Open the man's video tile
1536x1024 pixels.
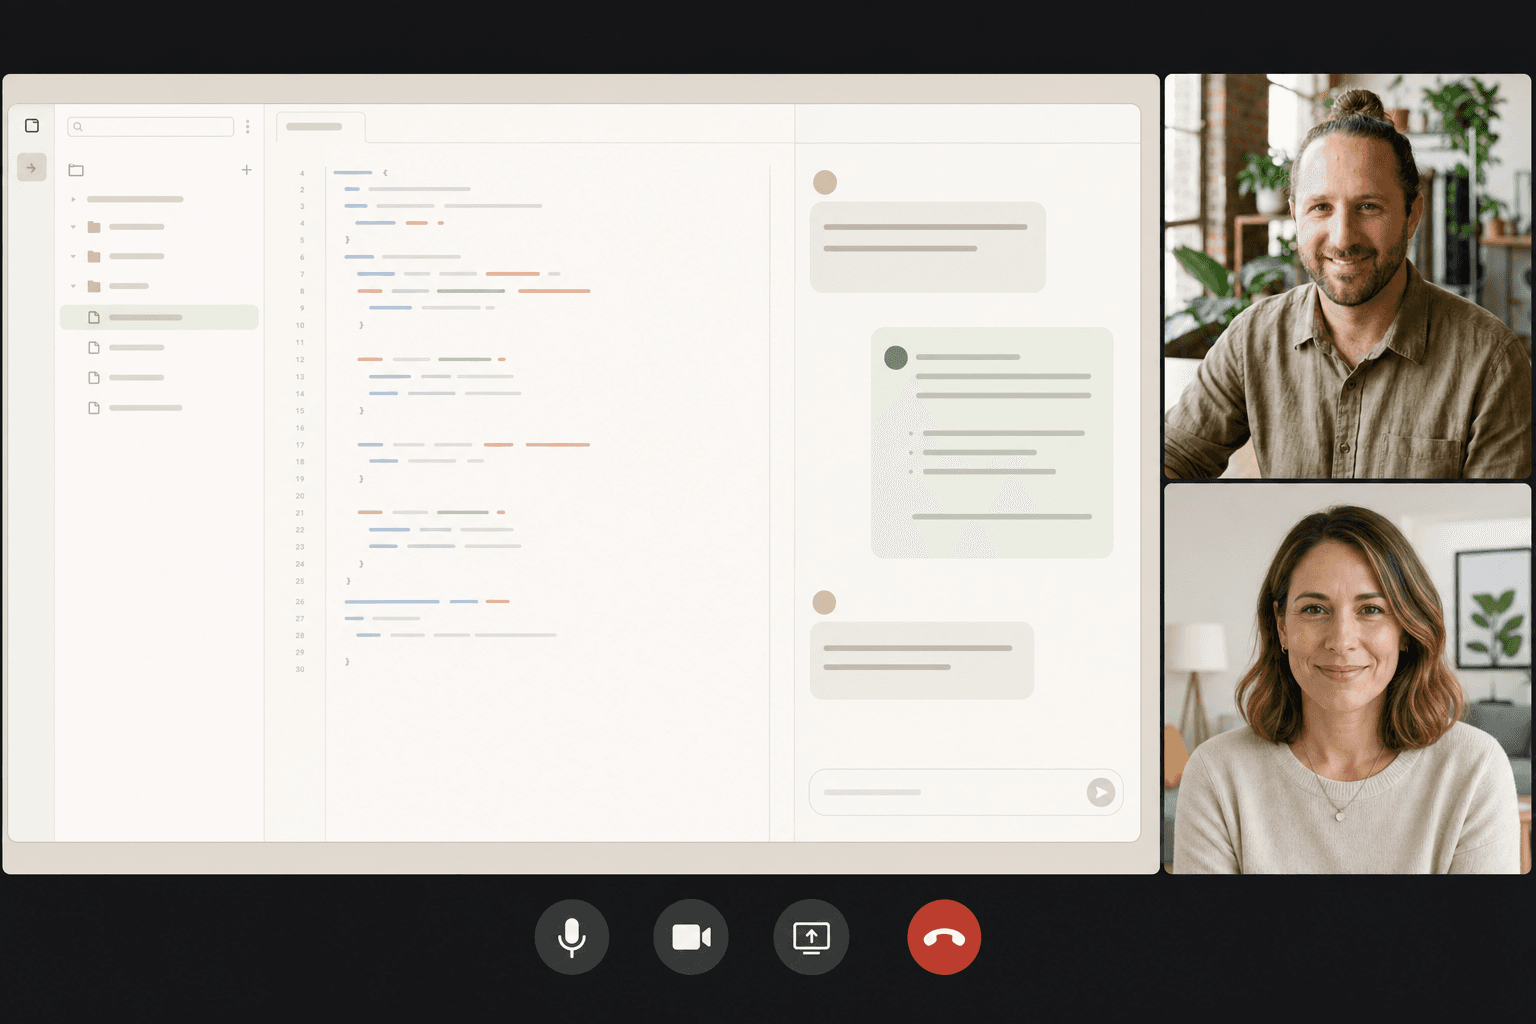point(1347,276)
